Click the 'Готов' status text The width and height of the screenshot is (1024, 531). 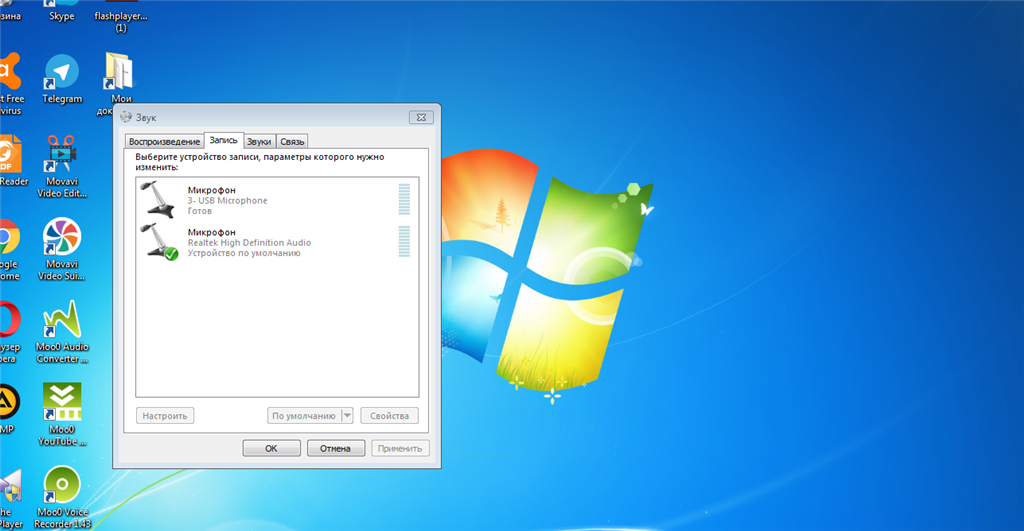[199, 211]
